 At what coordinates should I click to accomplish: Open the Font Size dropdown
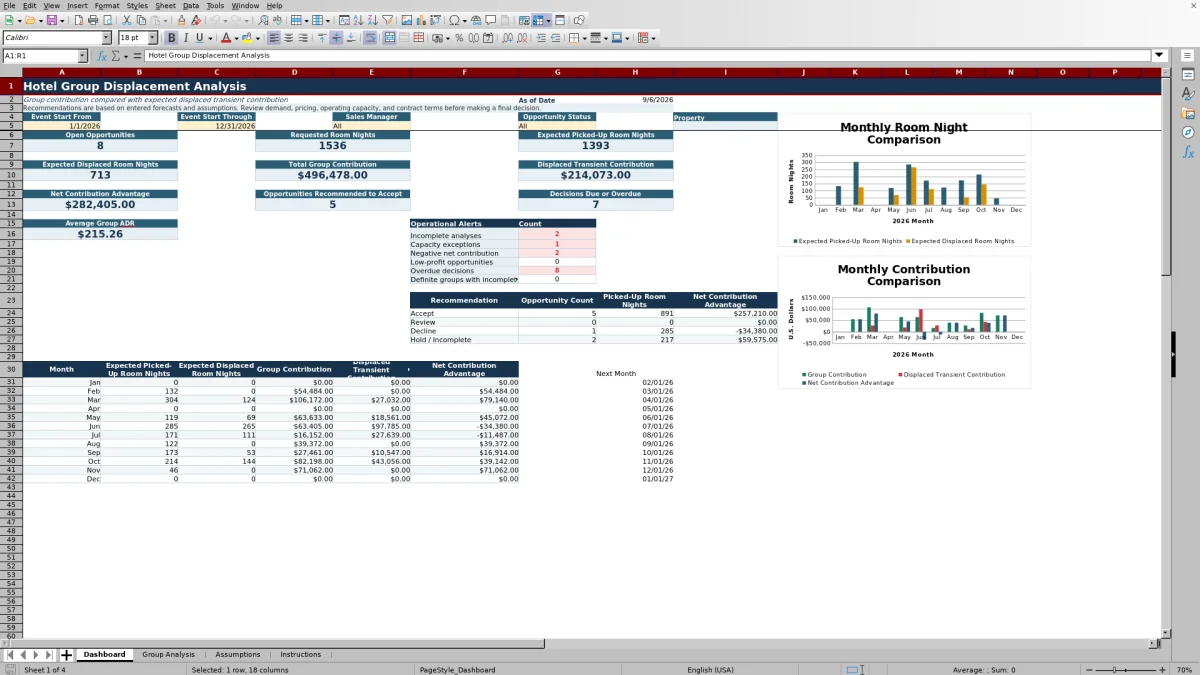(x=152, y=38)
